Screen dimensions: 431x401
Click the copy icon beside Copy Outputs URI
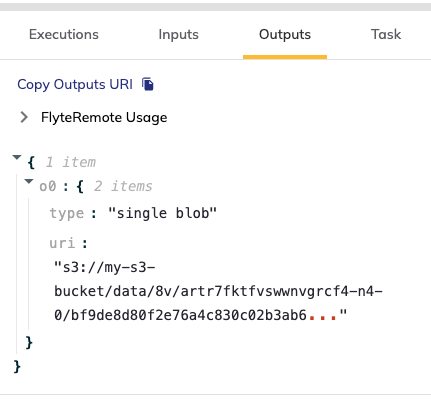click(x=148, y=84)
